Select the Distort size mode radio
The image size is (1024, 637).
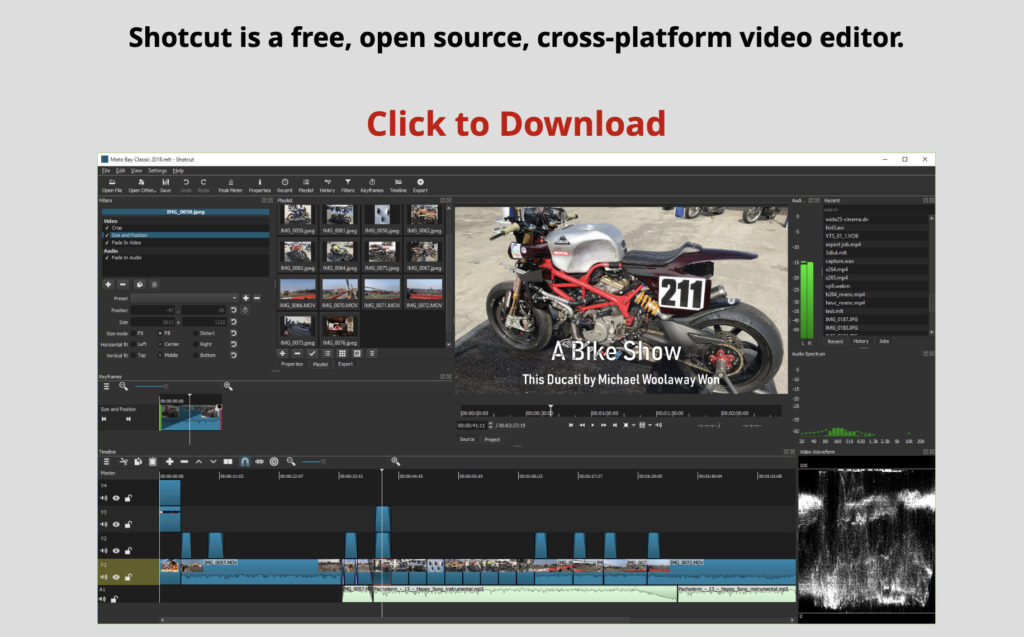click(195, 333)
